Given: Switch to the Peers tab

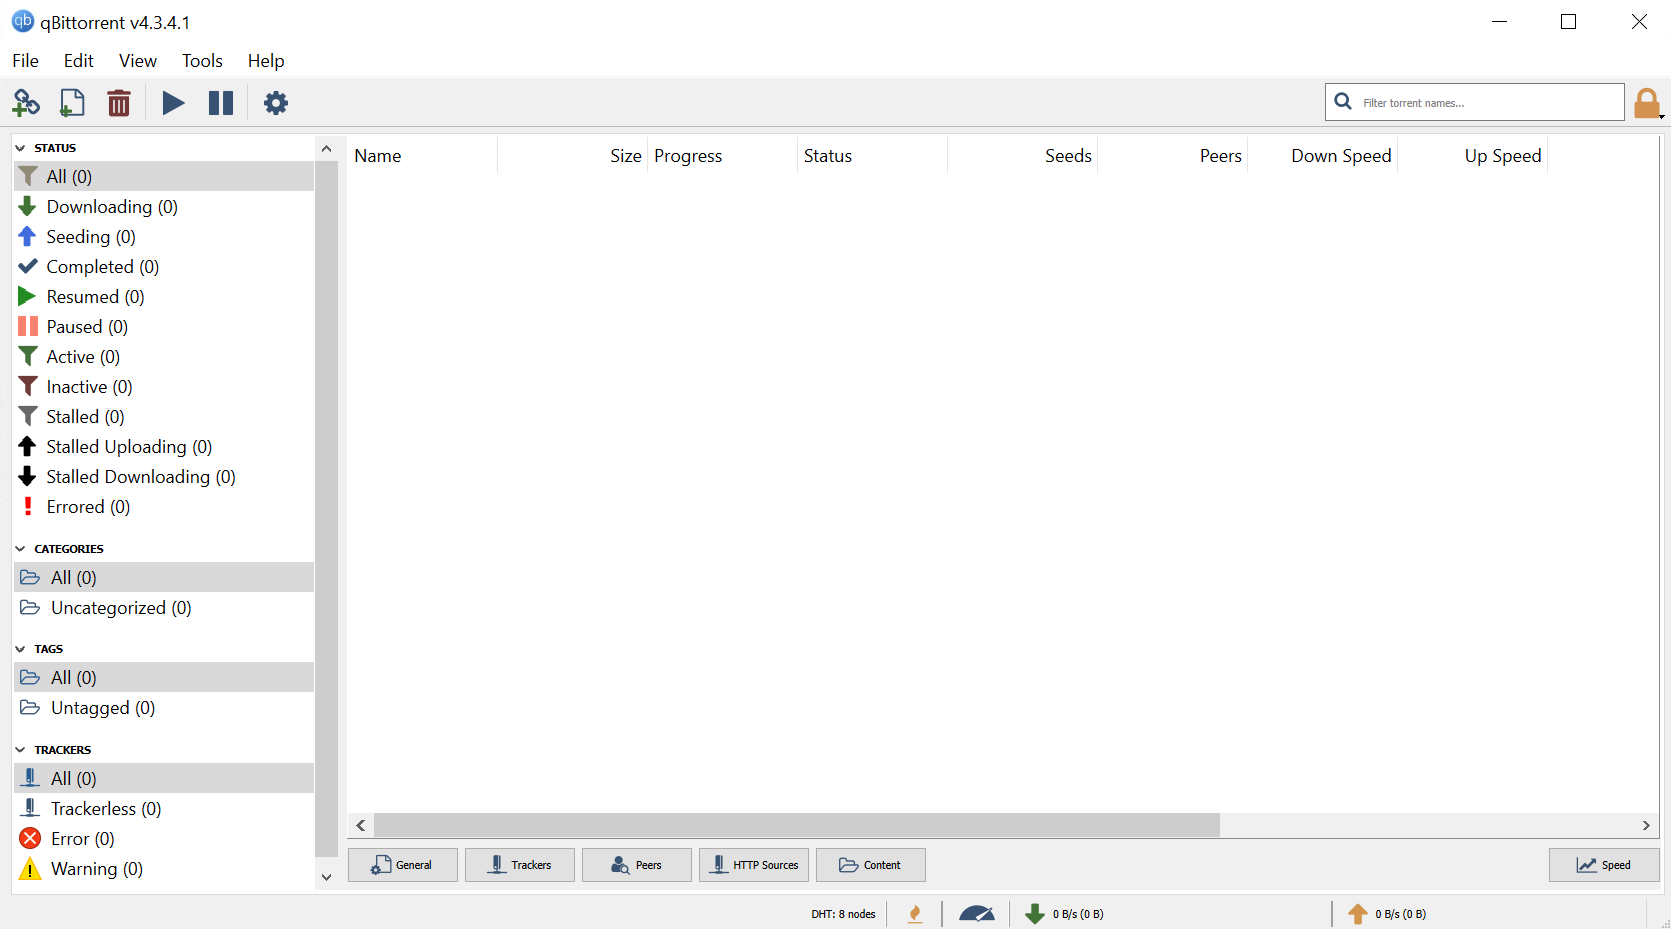Looking at the screenshot, I should [637, 865].
